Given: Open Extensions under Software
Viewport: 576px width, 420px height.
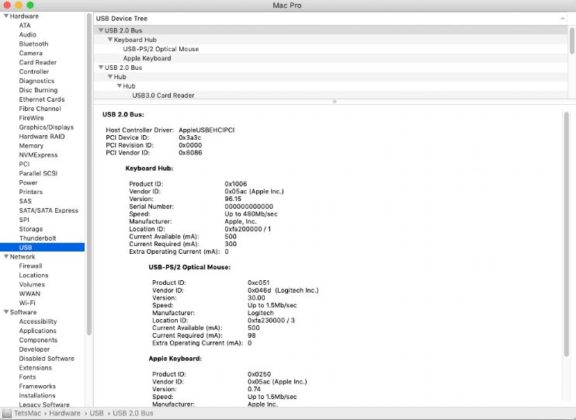Looking at the screenshot, I should pos(35,367).
